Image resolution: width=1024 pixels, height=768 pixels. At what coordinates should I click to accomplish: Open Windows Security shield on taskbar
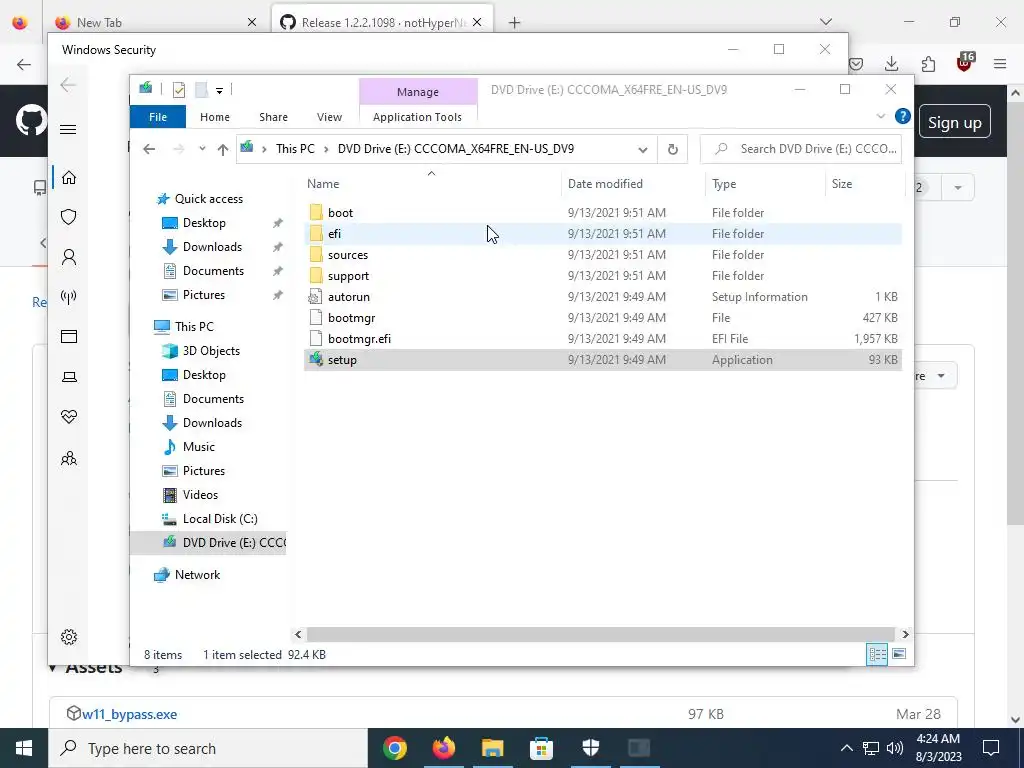[x=590, y=748]
